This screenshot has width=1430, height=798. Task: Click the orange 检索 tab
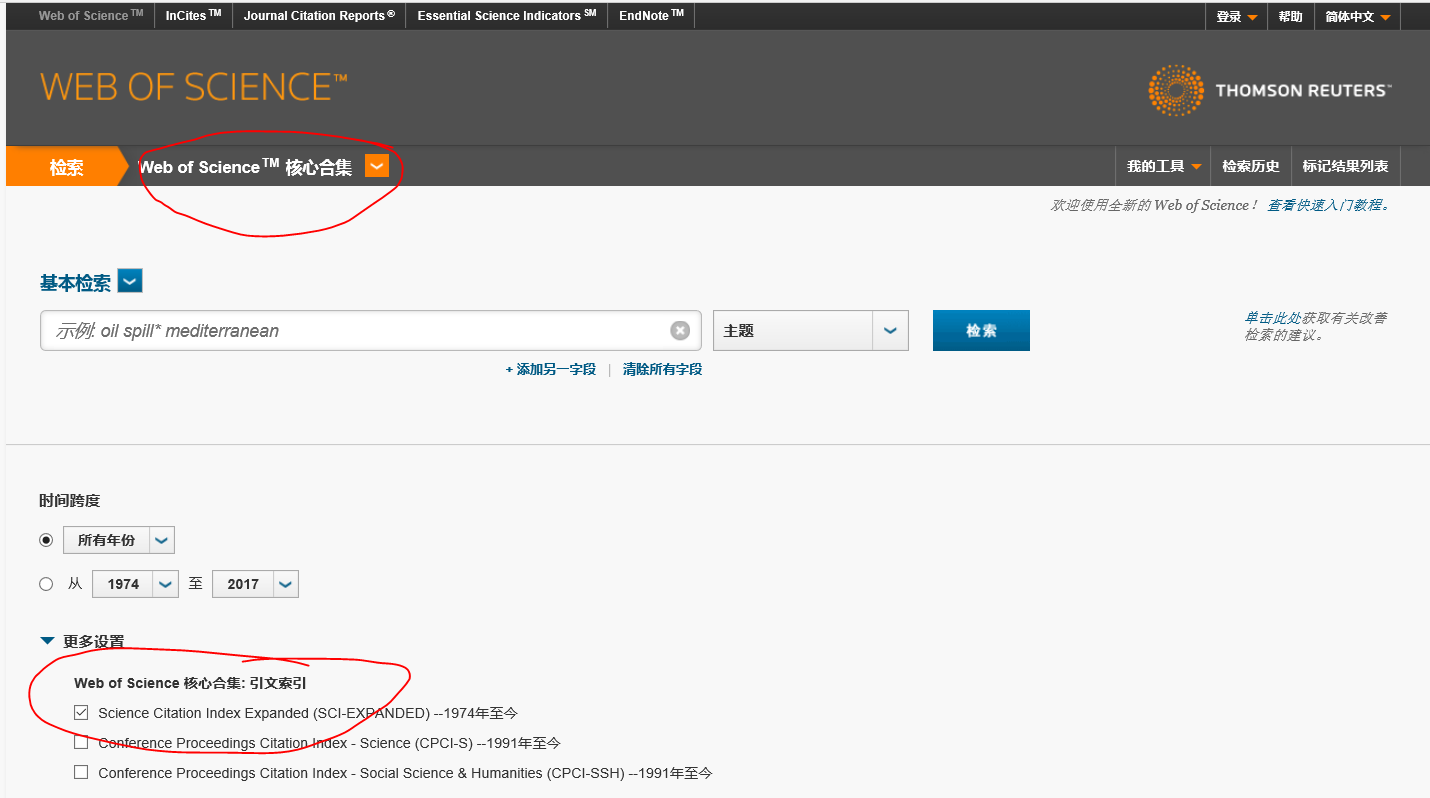[x=66, y=167]
